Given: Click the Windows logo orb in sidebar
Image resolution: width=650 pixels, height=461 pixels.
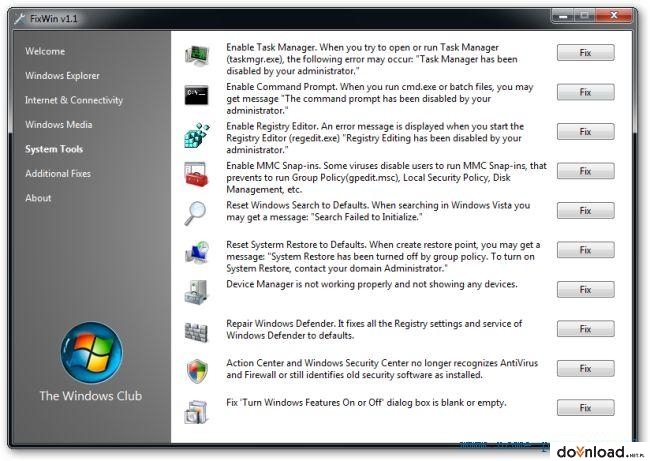Looking at the screenshot, I should pyautogui.click(x=92, y=353).
